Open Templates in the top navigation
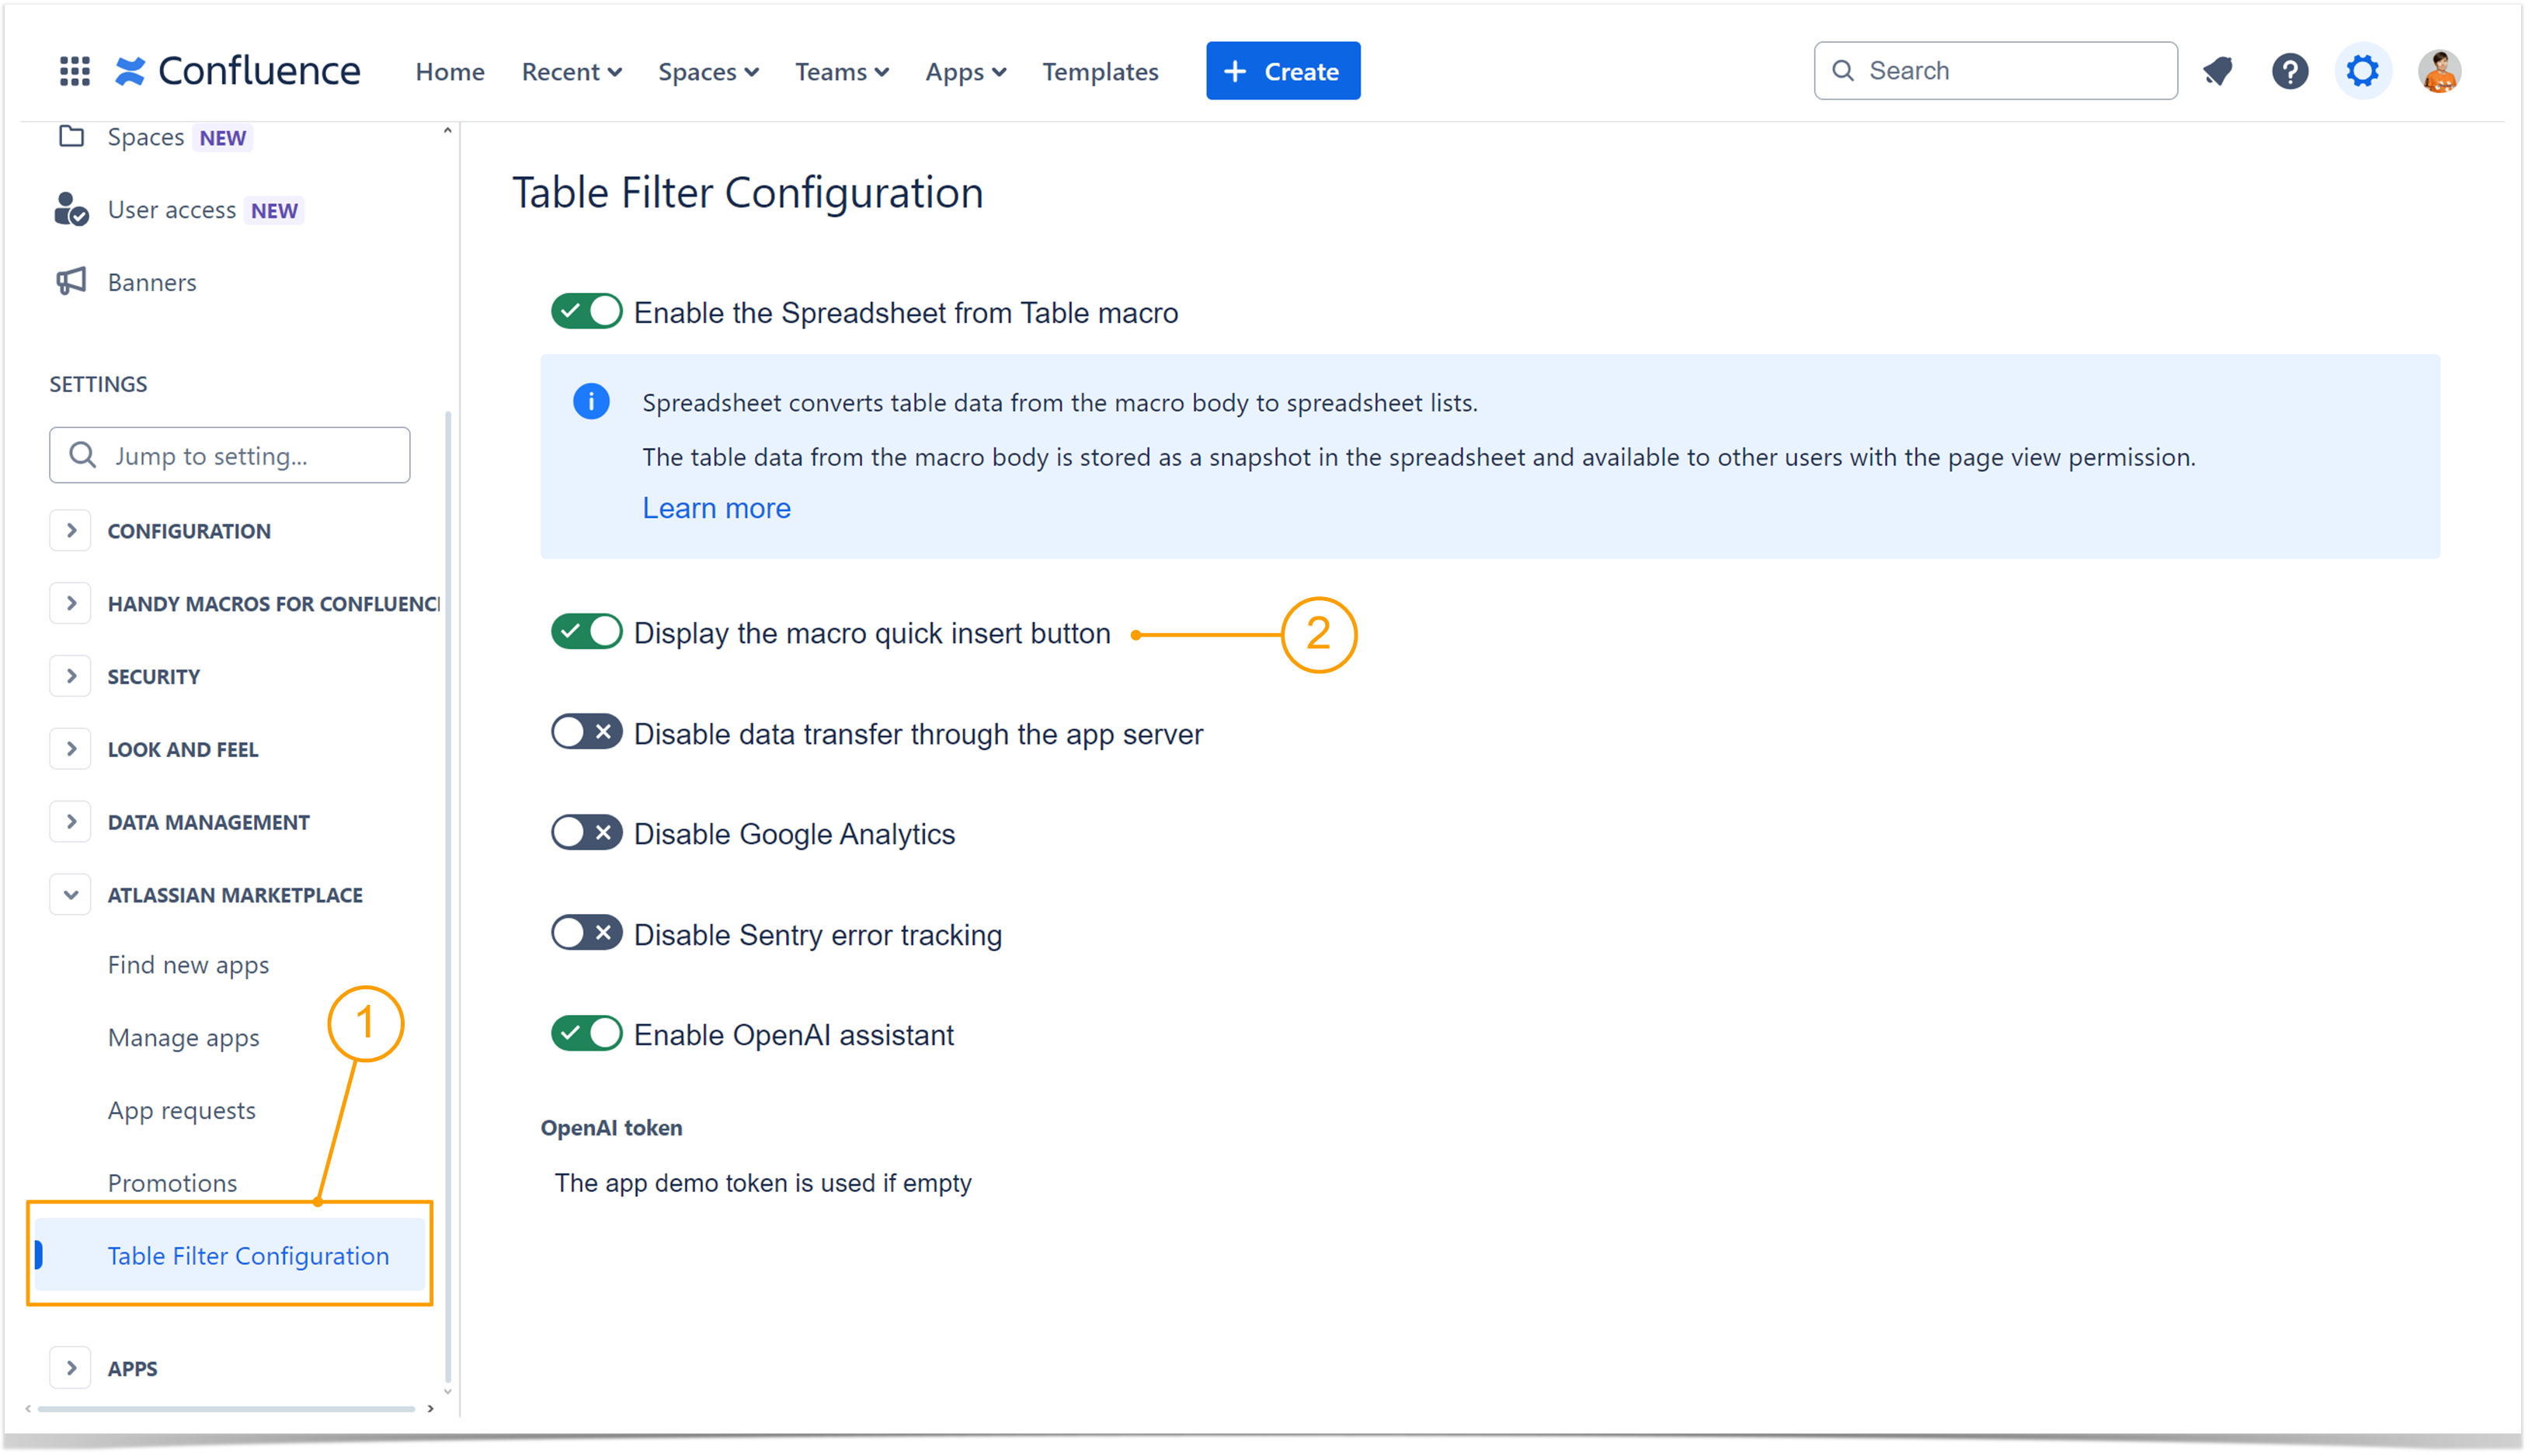Viewport: 2532px width, 1456px height. (1100, 72)
